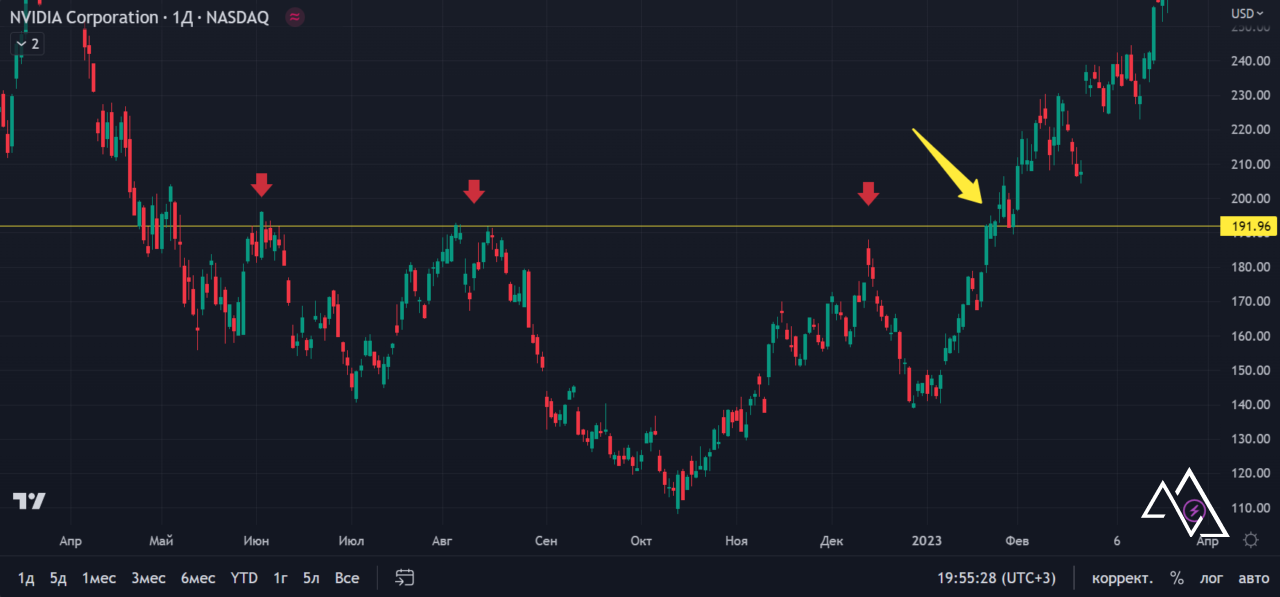Open the USD currency dropdown

(x=1247, y=13)
